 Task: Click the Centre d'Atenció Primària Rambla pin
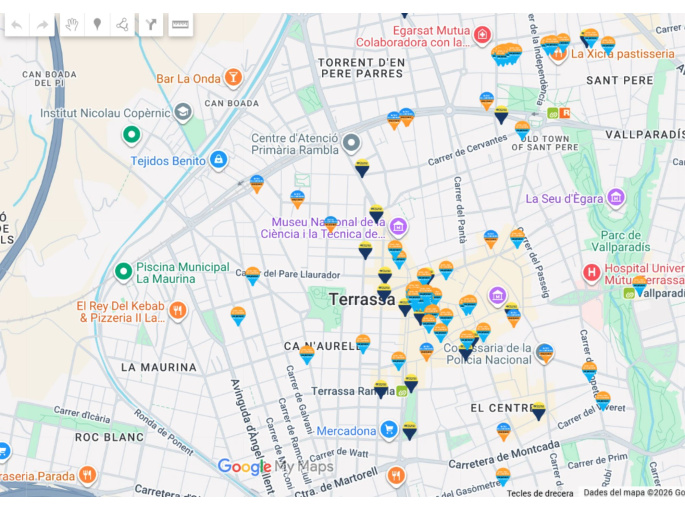click(x=351, y=143)
